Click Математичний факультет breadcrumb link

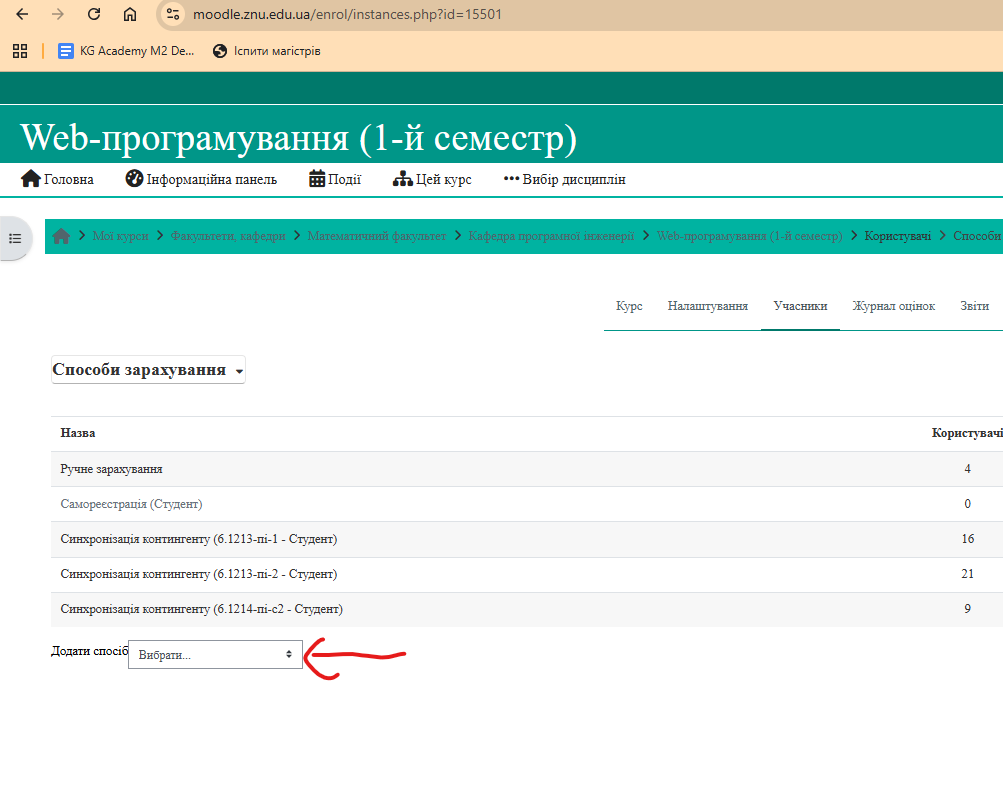point(377,236)
